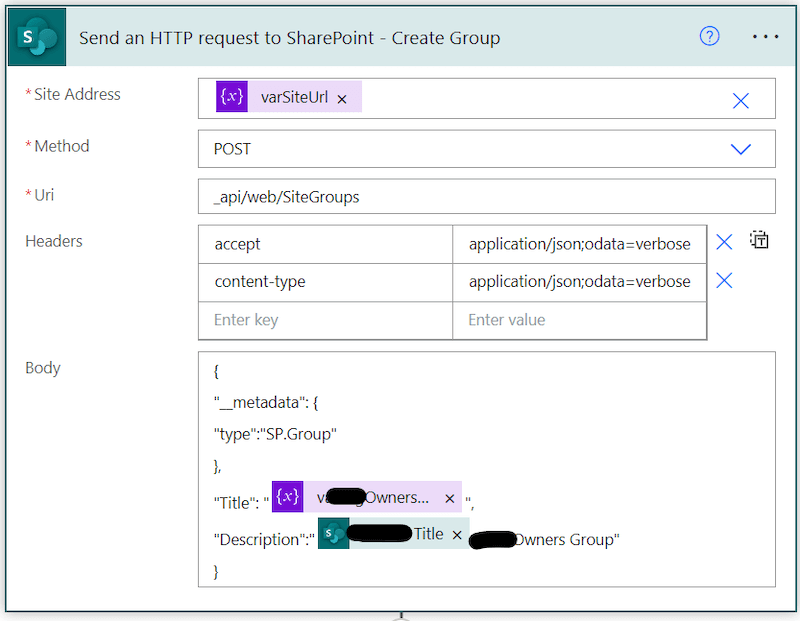This screenshot has width=800, height=621.
Task: Remove varSiteUrl token from Site Address
Action: click(342, 99)
